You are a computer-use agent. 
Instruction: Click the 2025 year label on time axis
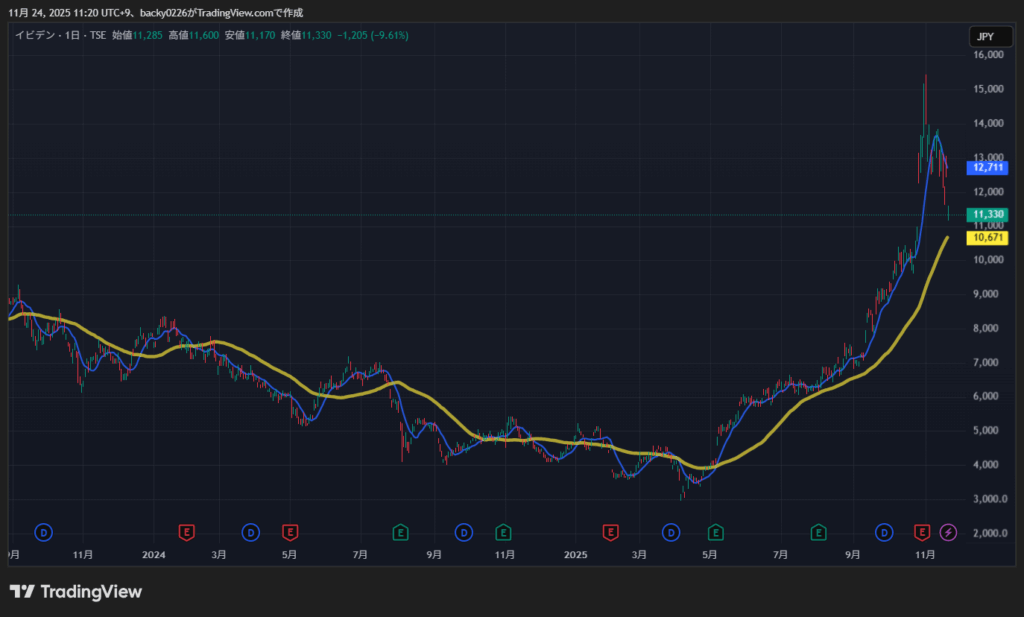click(x=575, y=553)
